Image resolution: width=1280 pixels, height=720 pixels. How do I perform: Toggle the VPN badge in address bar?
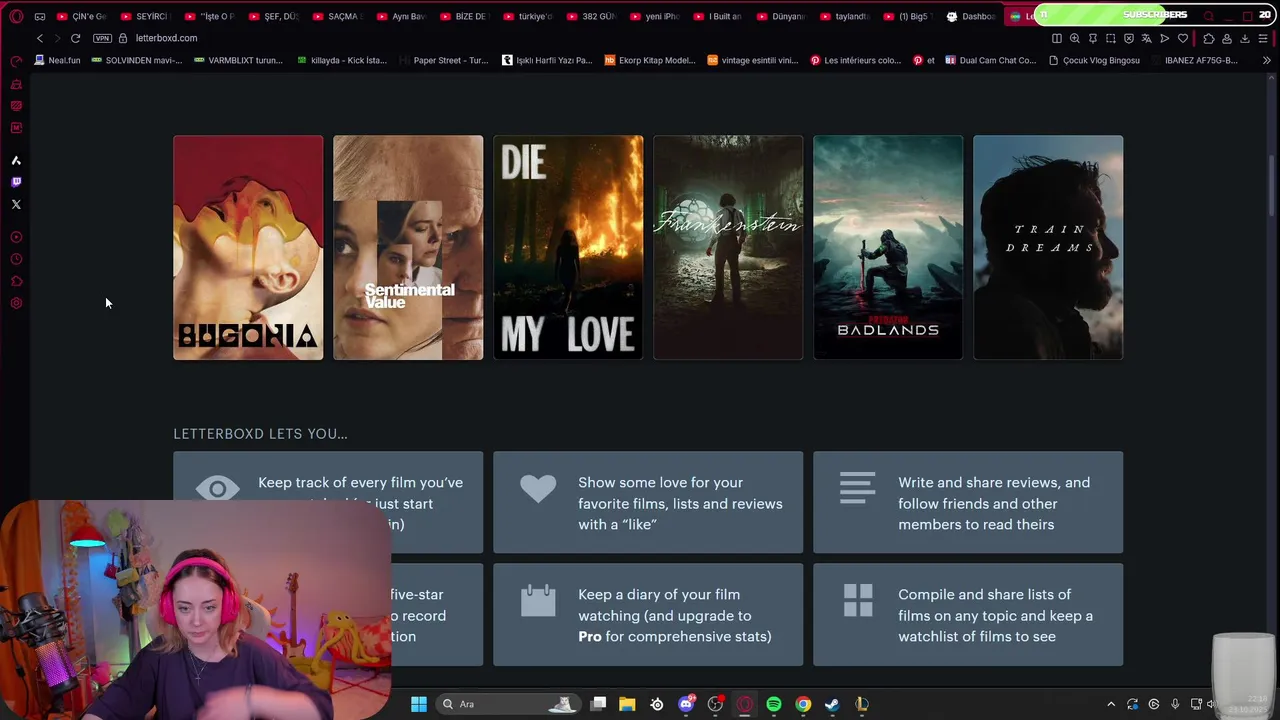[102, 38]
